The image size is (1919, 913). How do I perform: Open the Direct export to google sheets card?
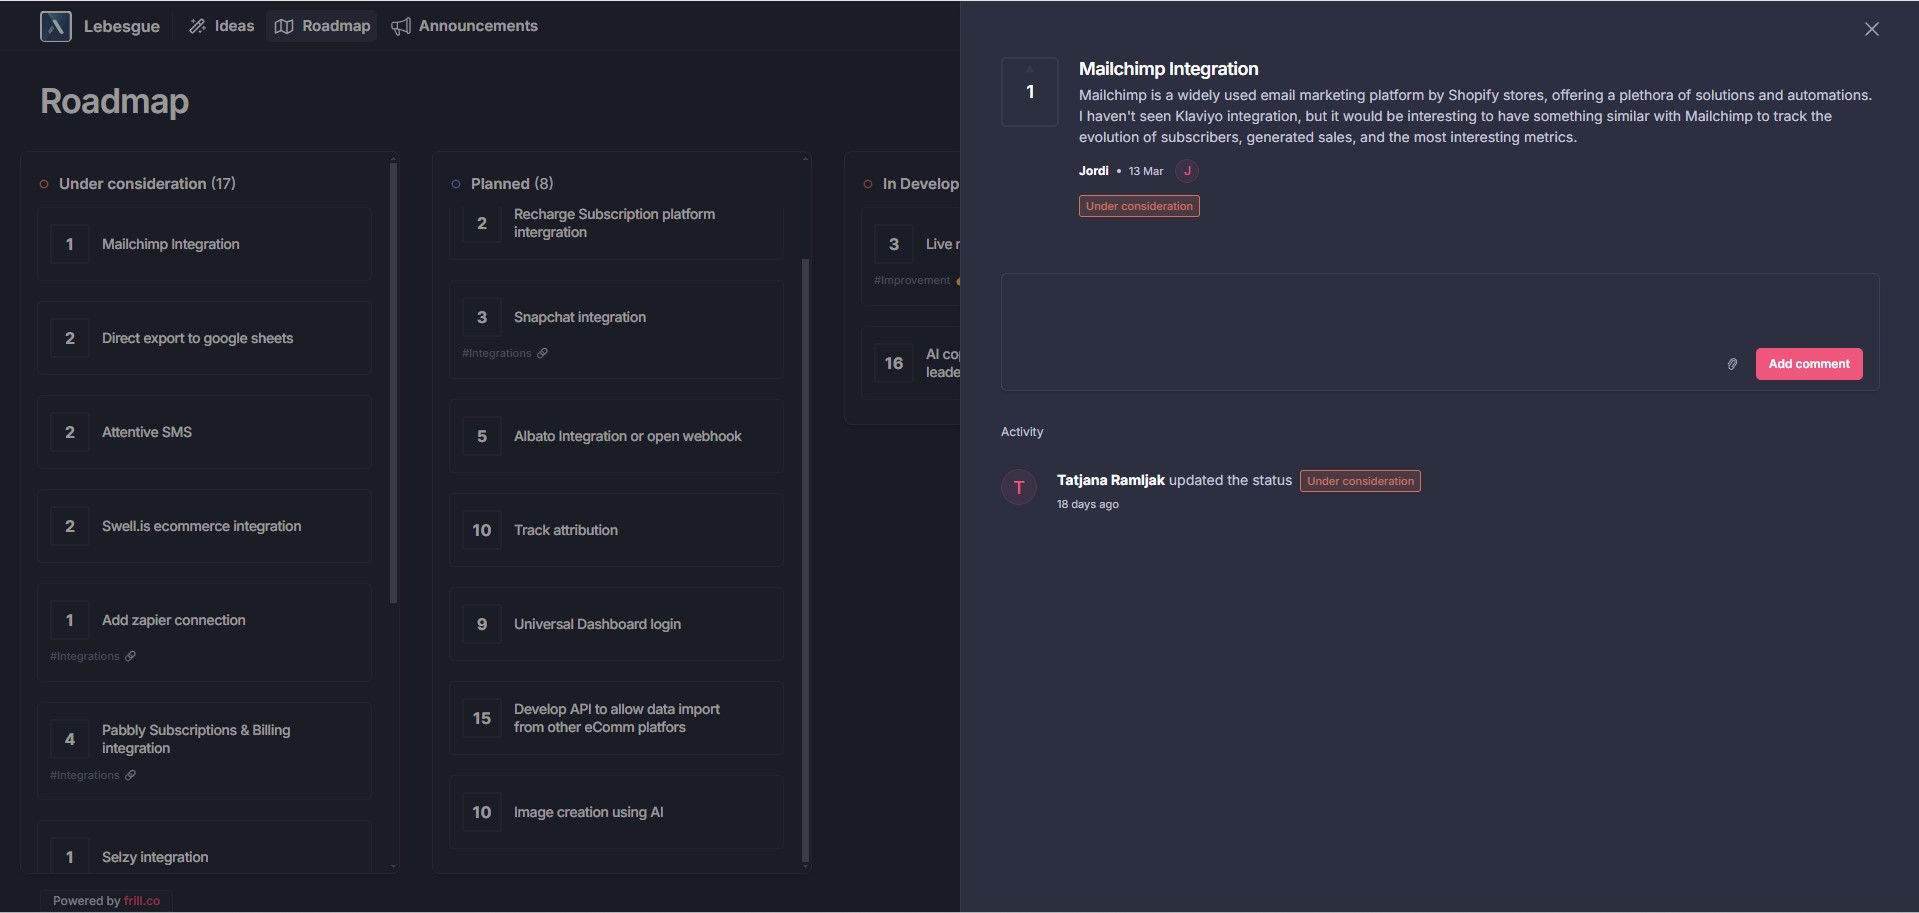click(x=205, y=338)
